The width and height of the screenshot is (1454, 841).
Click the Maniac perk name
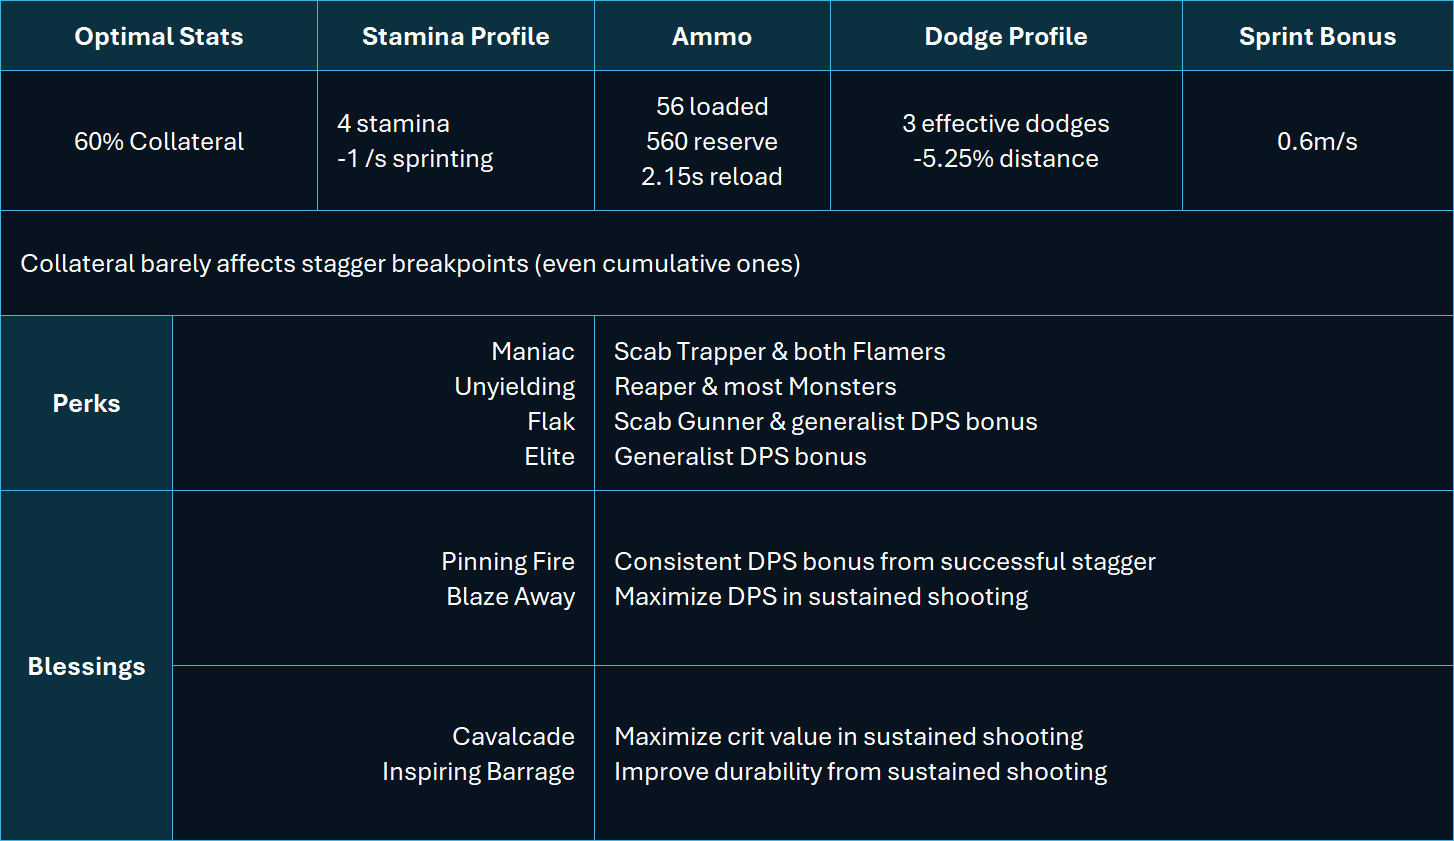[533, 351]
